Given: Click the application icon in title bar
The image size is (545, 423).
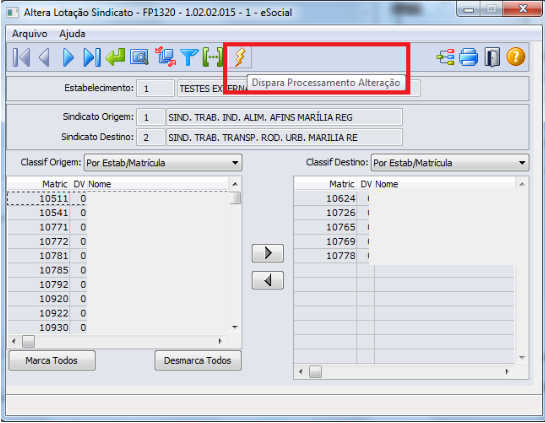Looking at the screenshot, I should click(x=13, y=13).
